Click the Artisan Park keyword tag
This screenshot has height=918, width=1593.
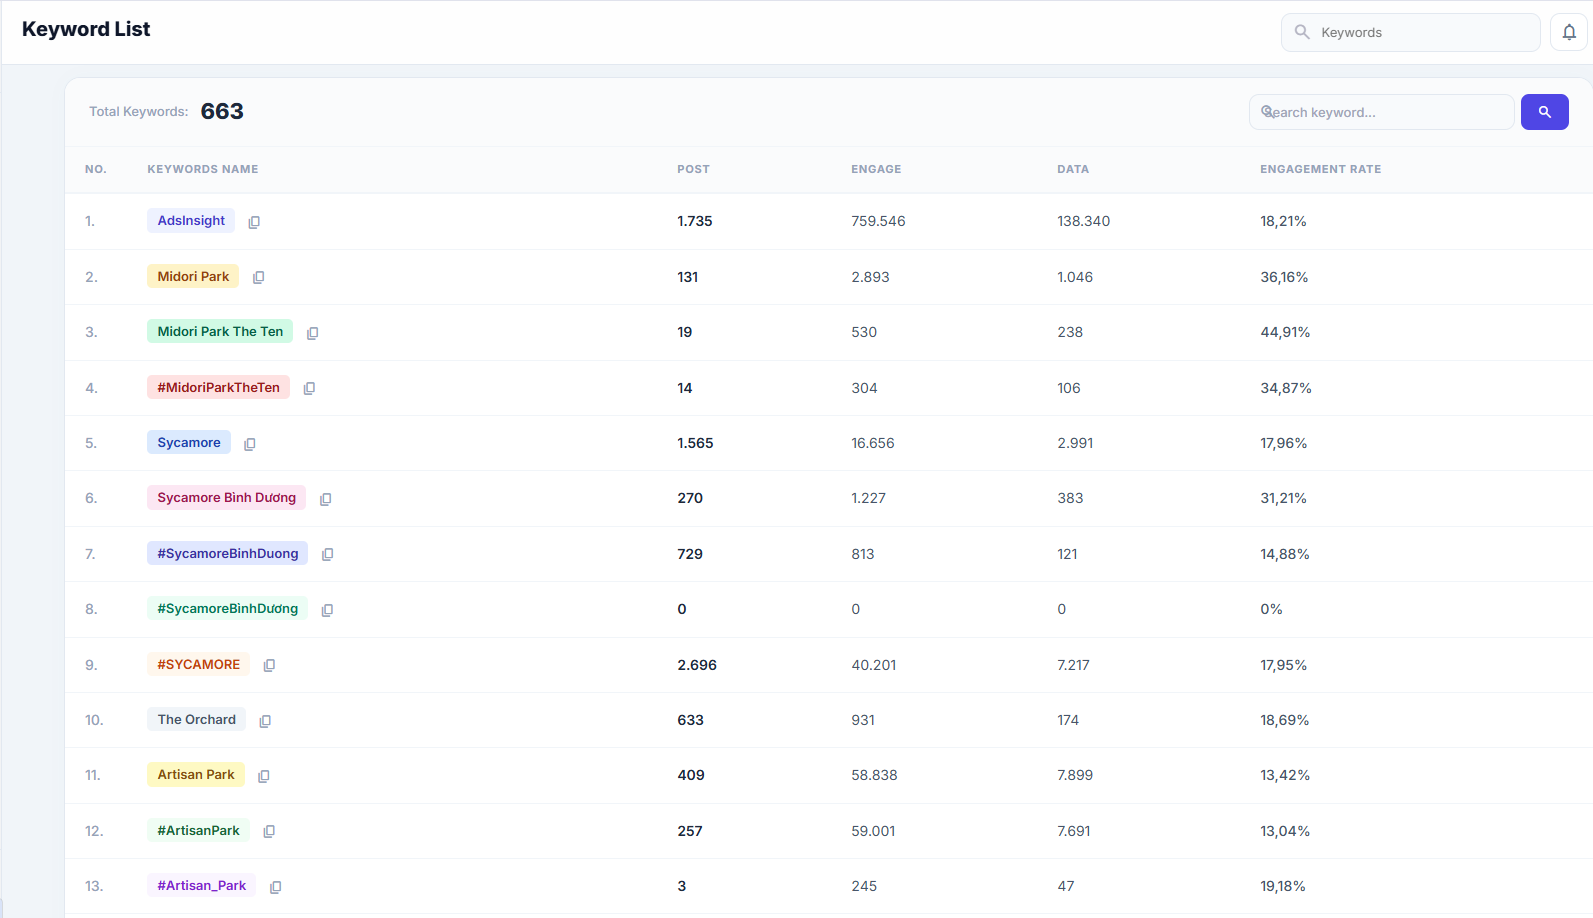click(196, 775)
